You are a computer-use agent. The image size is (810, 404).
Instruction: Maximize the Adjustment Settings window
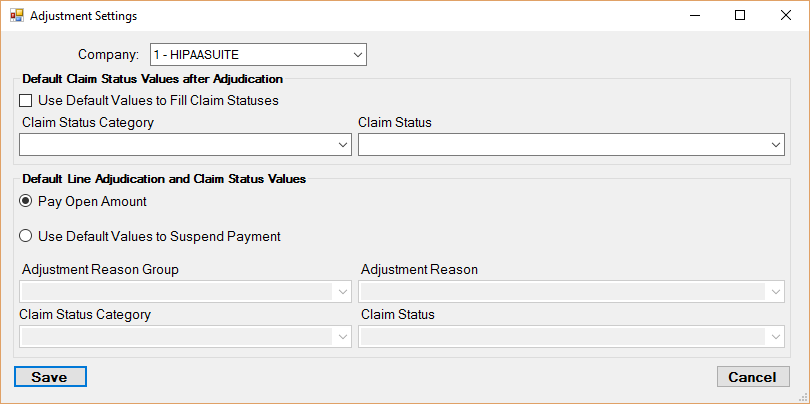[740, 16]
